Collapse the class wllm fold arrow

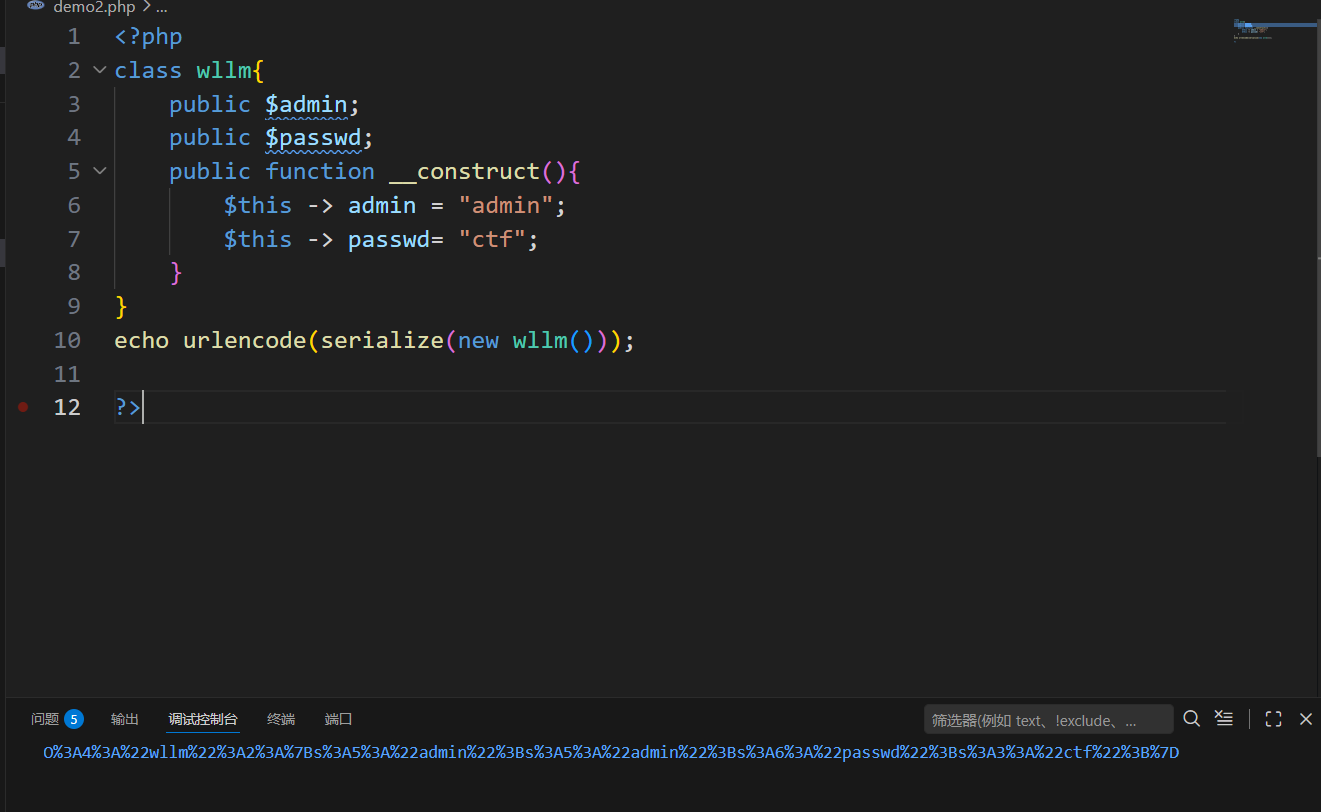point(99,70)
